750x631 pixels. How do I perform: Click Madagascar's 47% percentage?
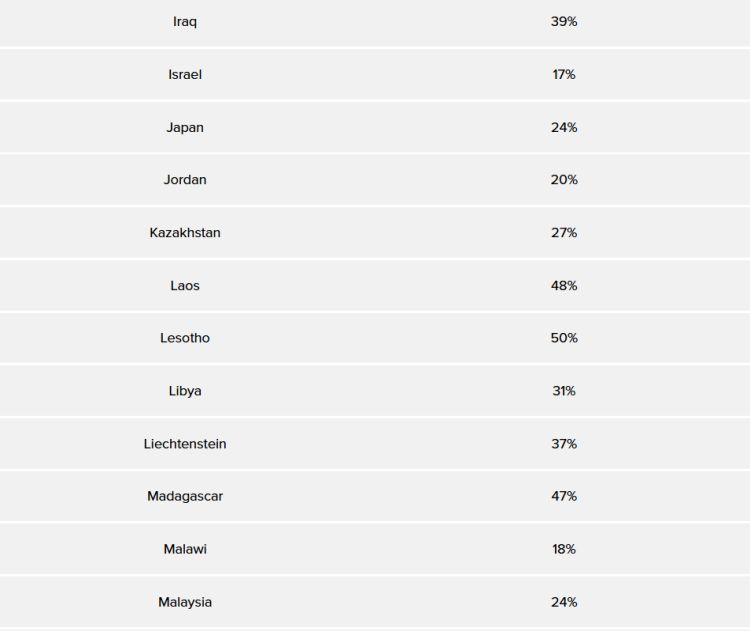point(564,496)
